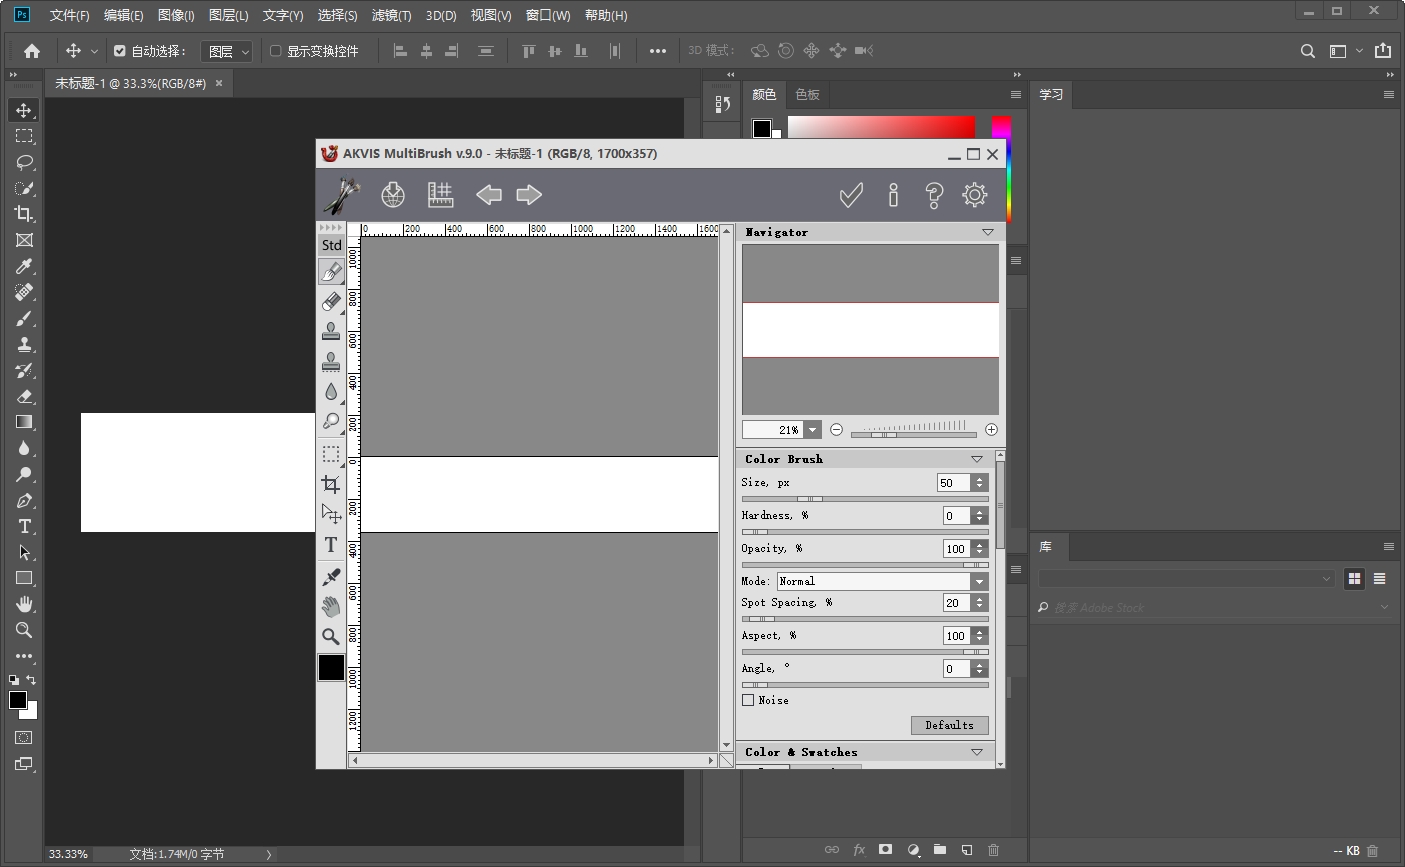Open AKVIS help question mark icon
Image resolution: width=1405 pixels, height=867 pixels.
point(934,195)
